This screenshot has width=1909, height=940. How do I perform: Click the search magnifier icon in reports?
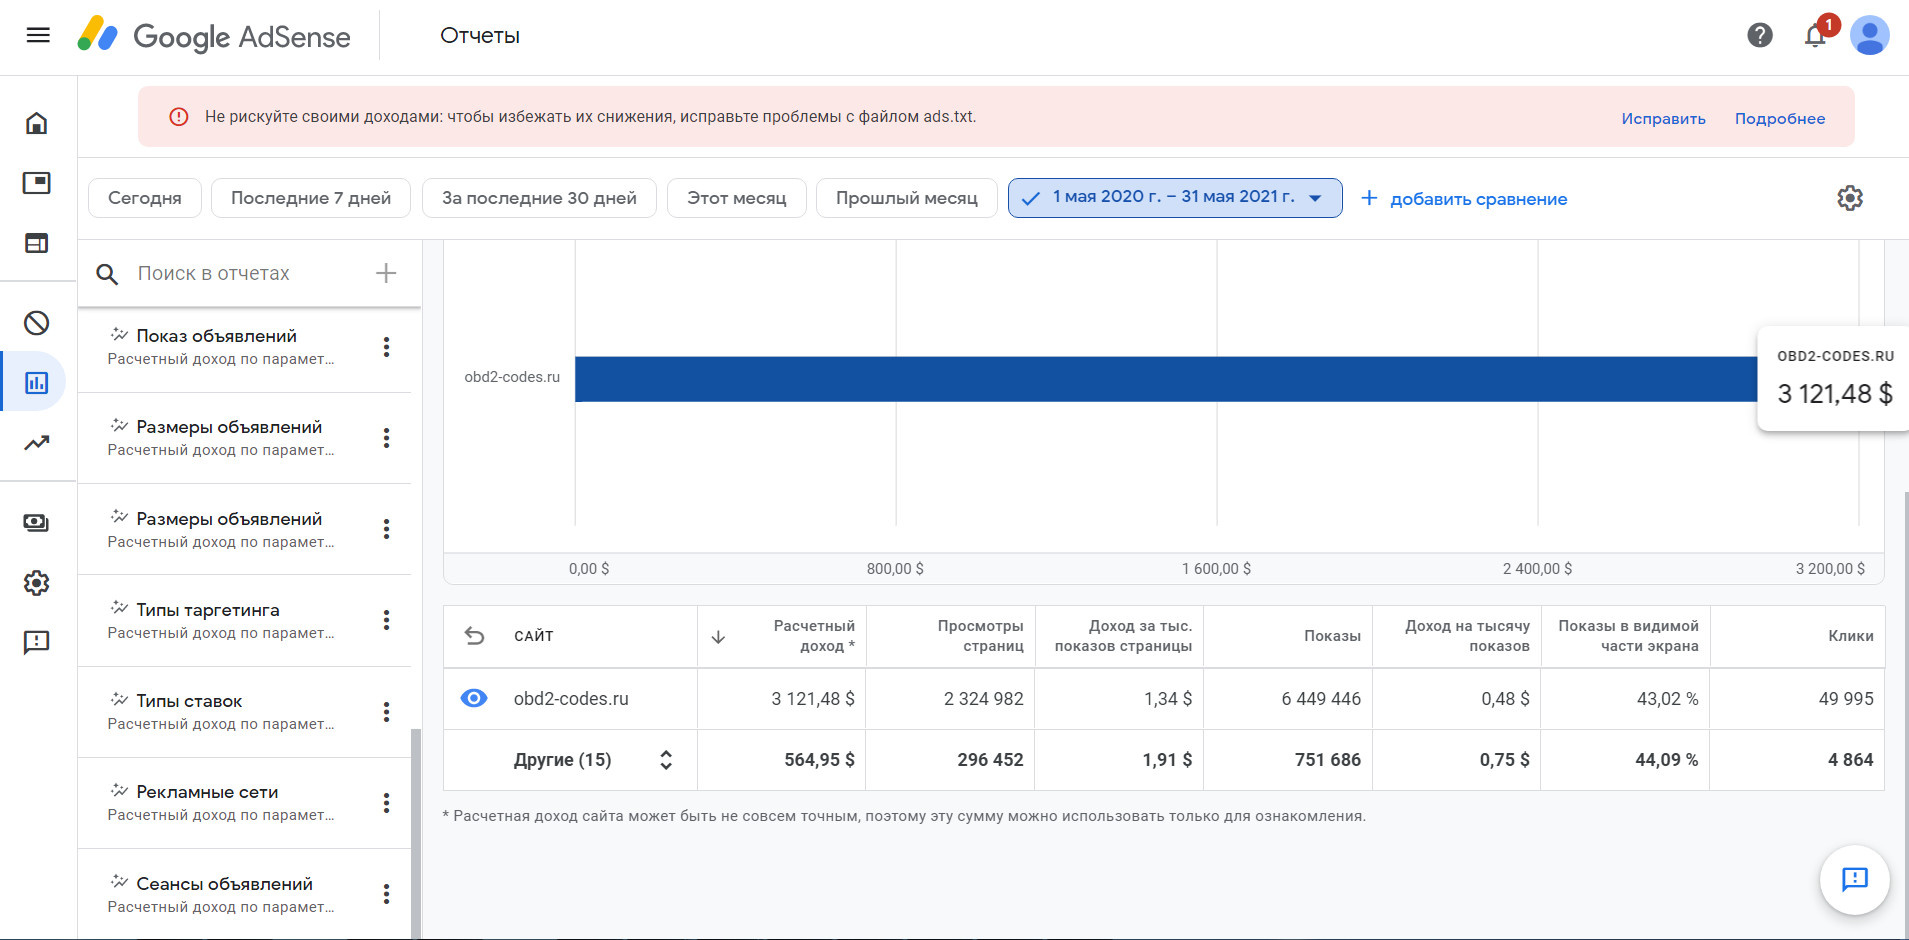(107, 274)
